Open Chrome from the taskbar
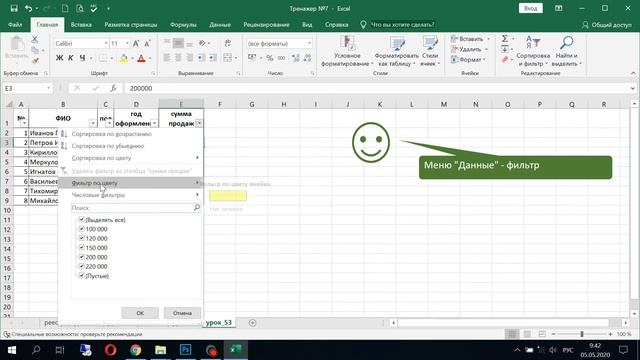640x360 pixels. click(x=136, y=350)
